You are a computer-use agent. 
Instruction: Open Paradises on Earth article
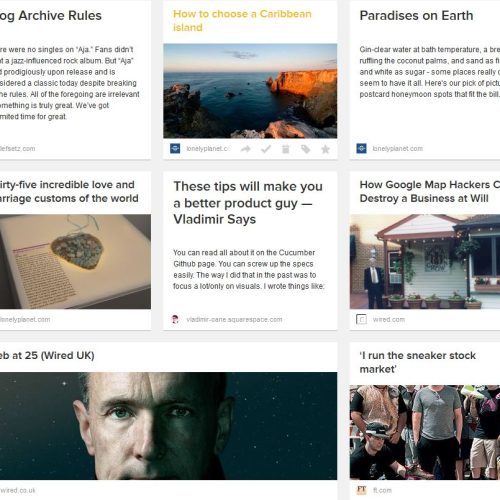[x=416, y=16]
